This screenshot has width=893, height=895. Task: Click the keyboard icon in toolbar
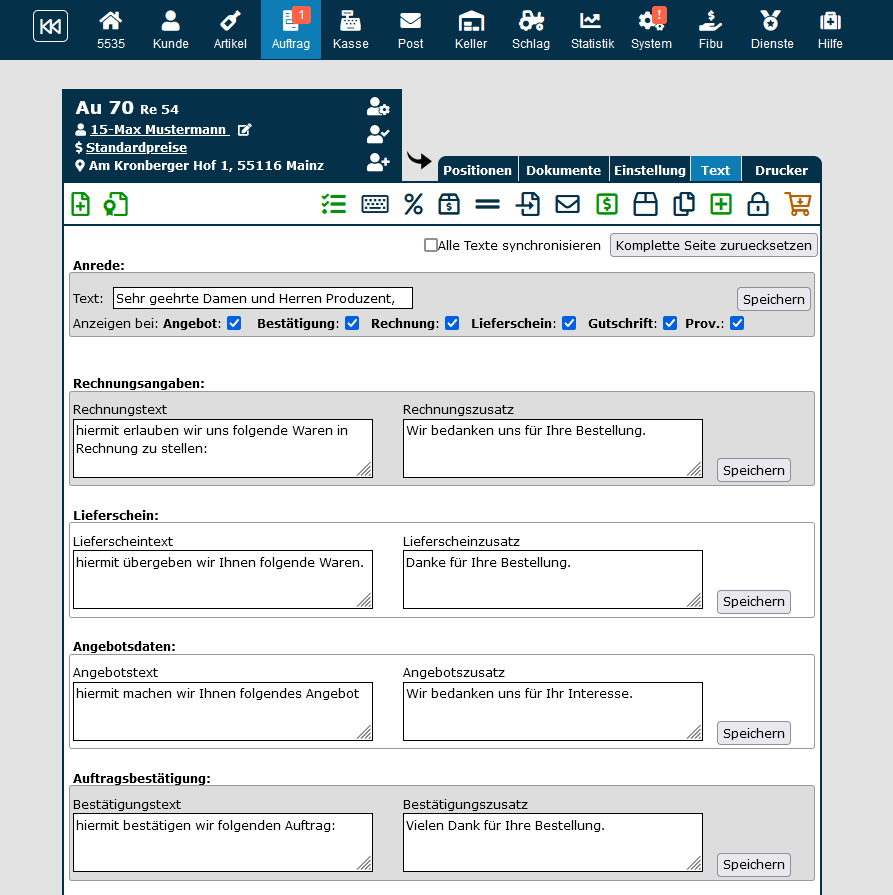point(375,205)
